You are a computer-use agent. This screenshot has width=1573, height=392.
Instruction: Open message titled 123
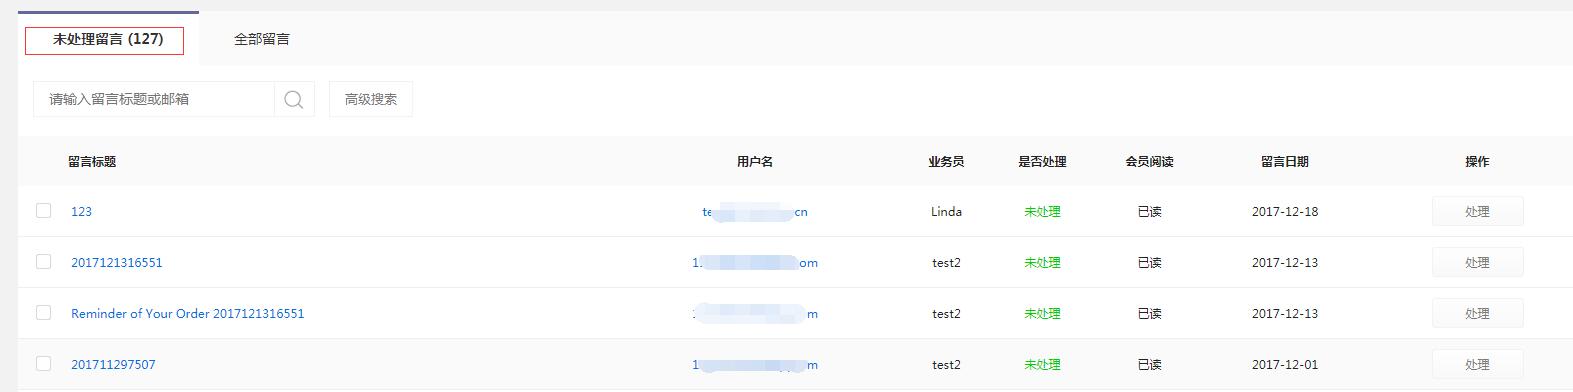coord(81,211)
